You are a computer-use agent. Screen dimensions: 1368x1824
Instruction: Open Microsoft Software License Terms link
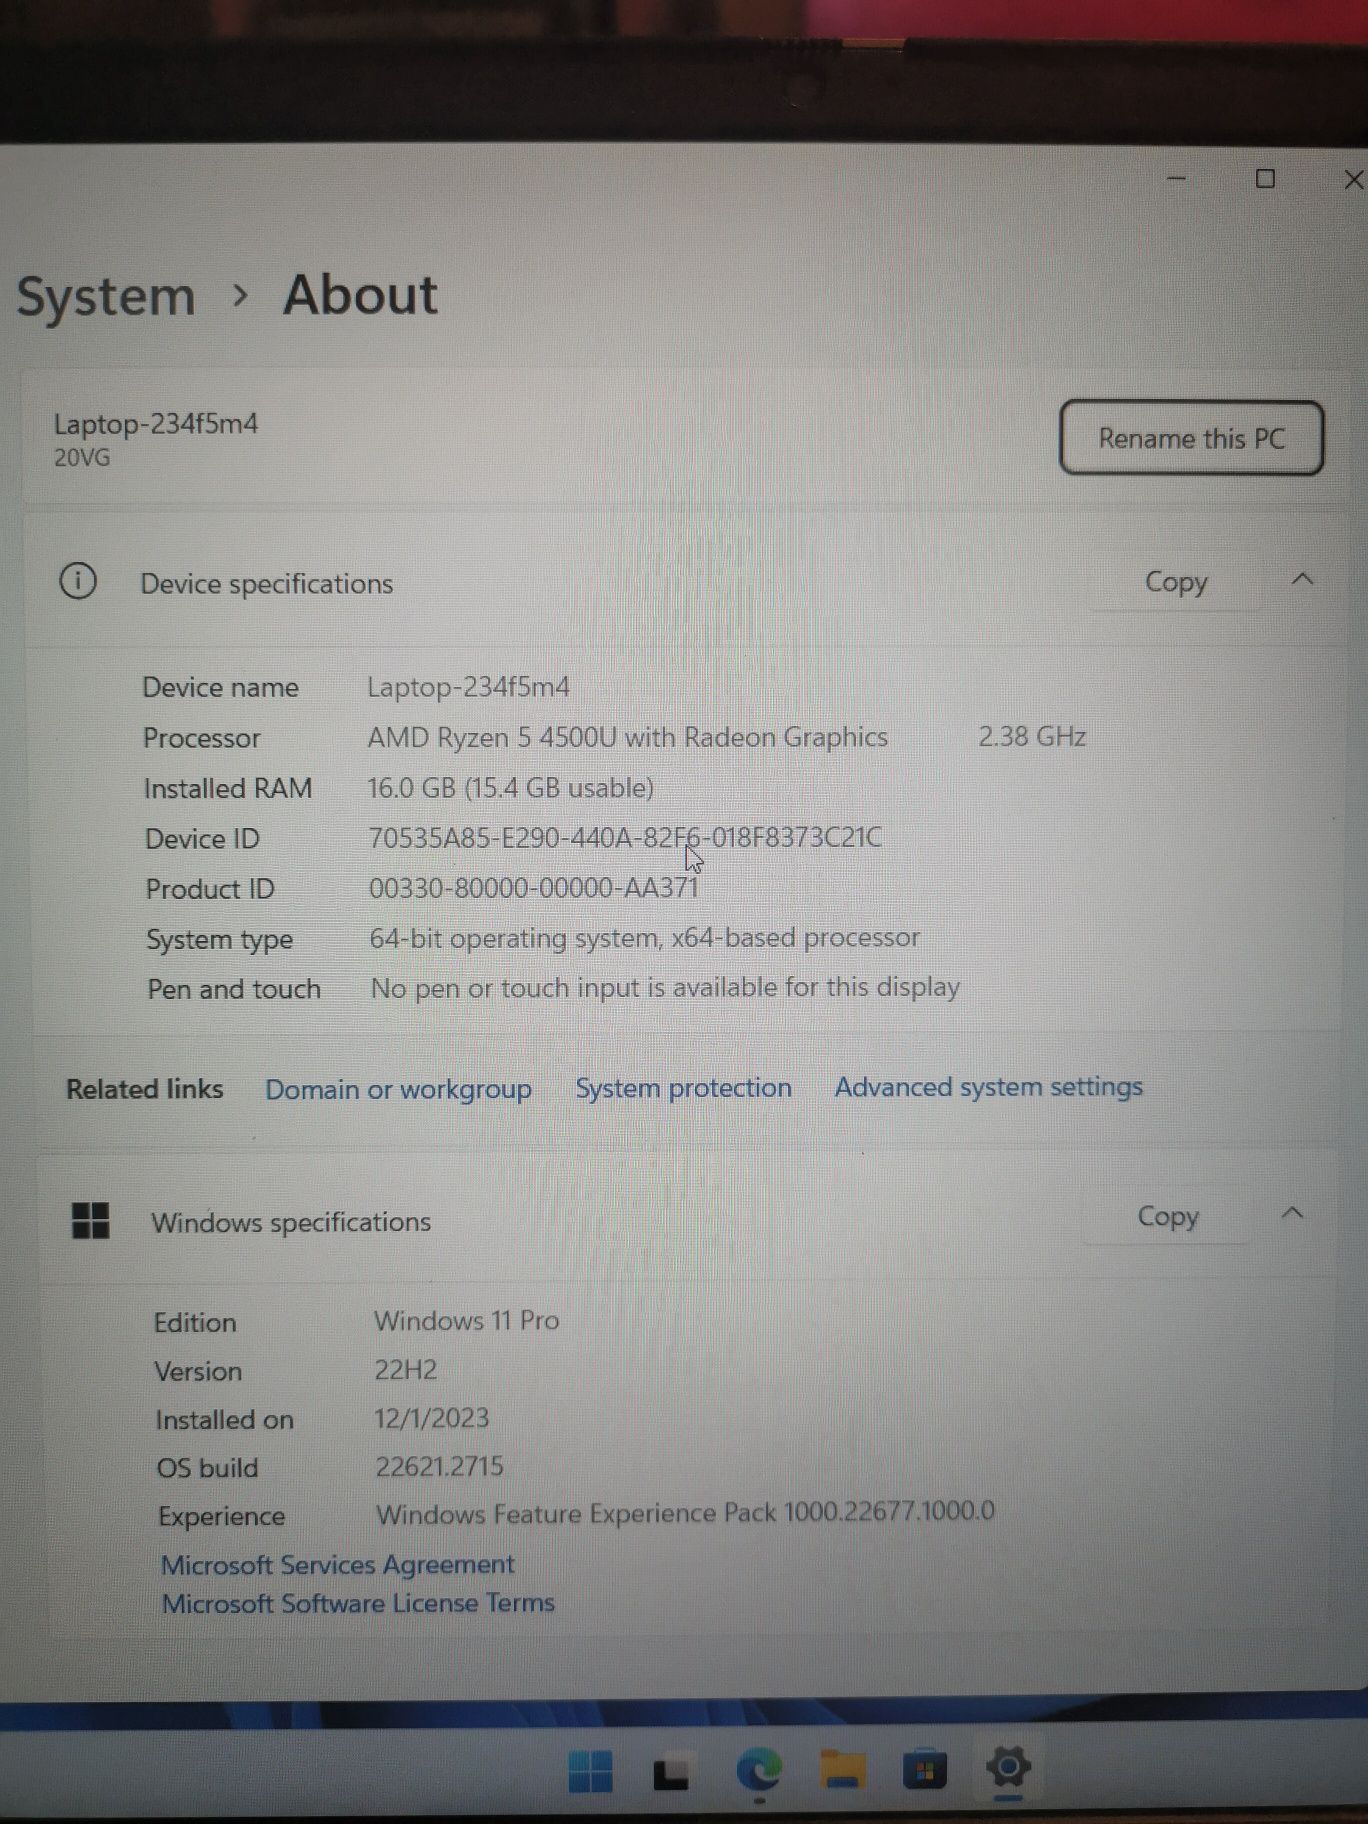(358, 1603)
